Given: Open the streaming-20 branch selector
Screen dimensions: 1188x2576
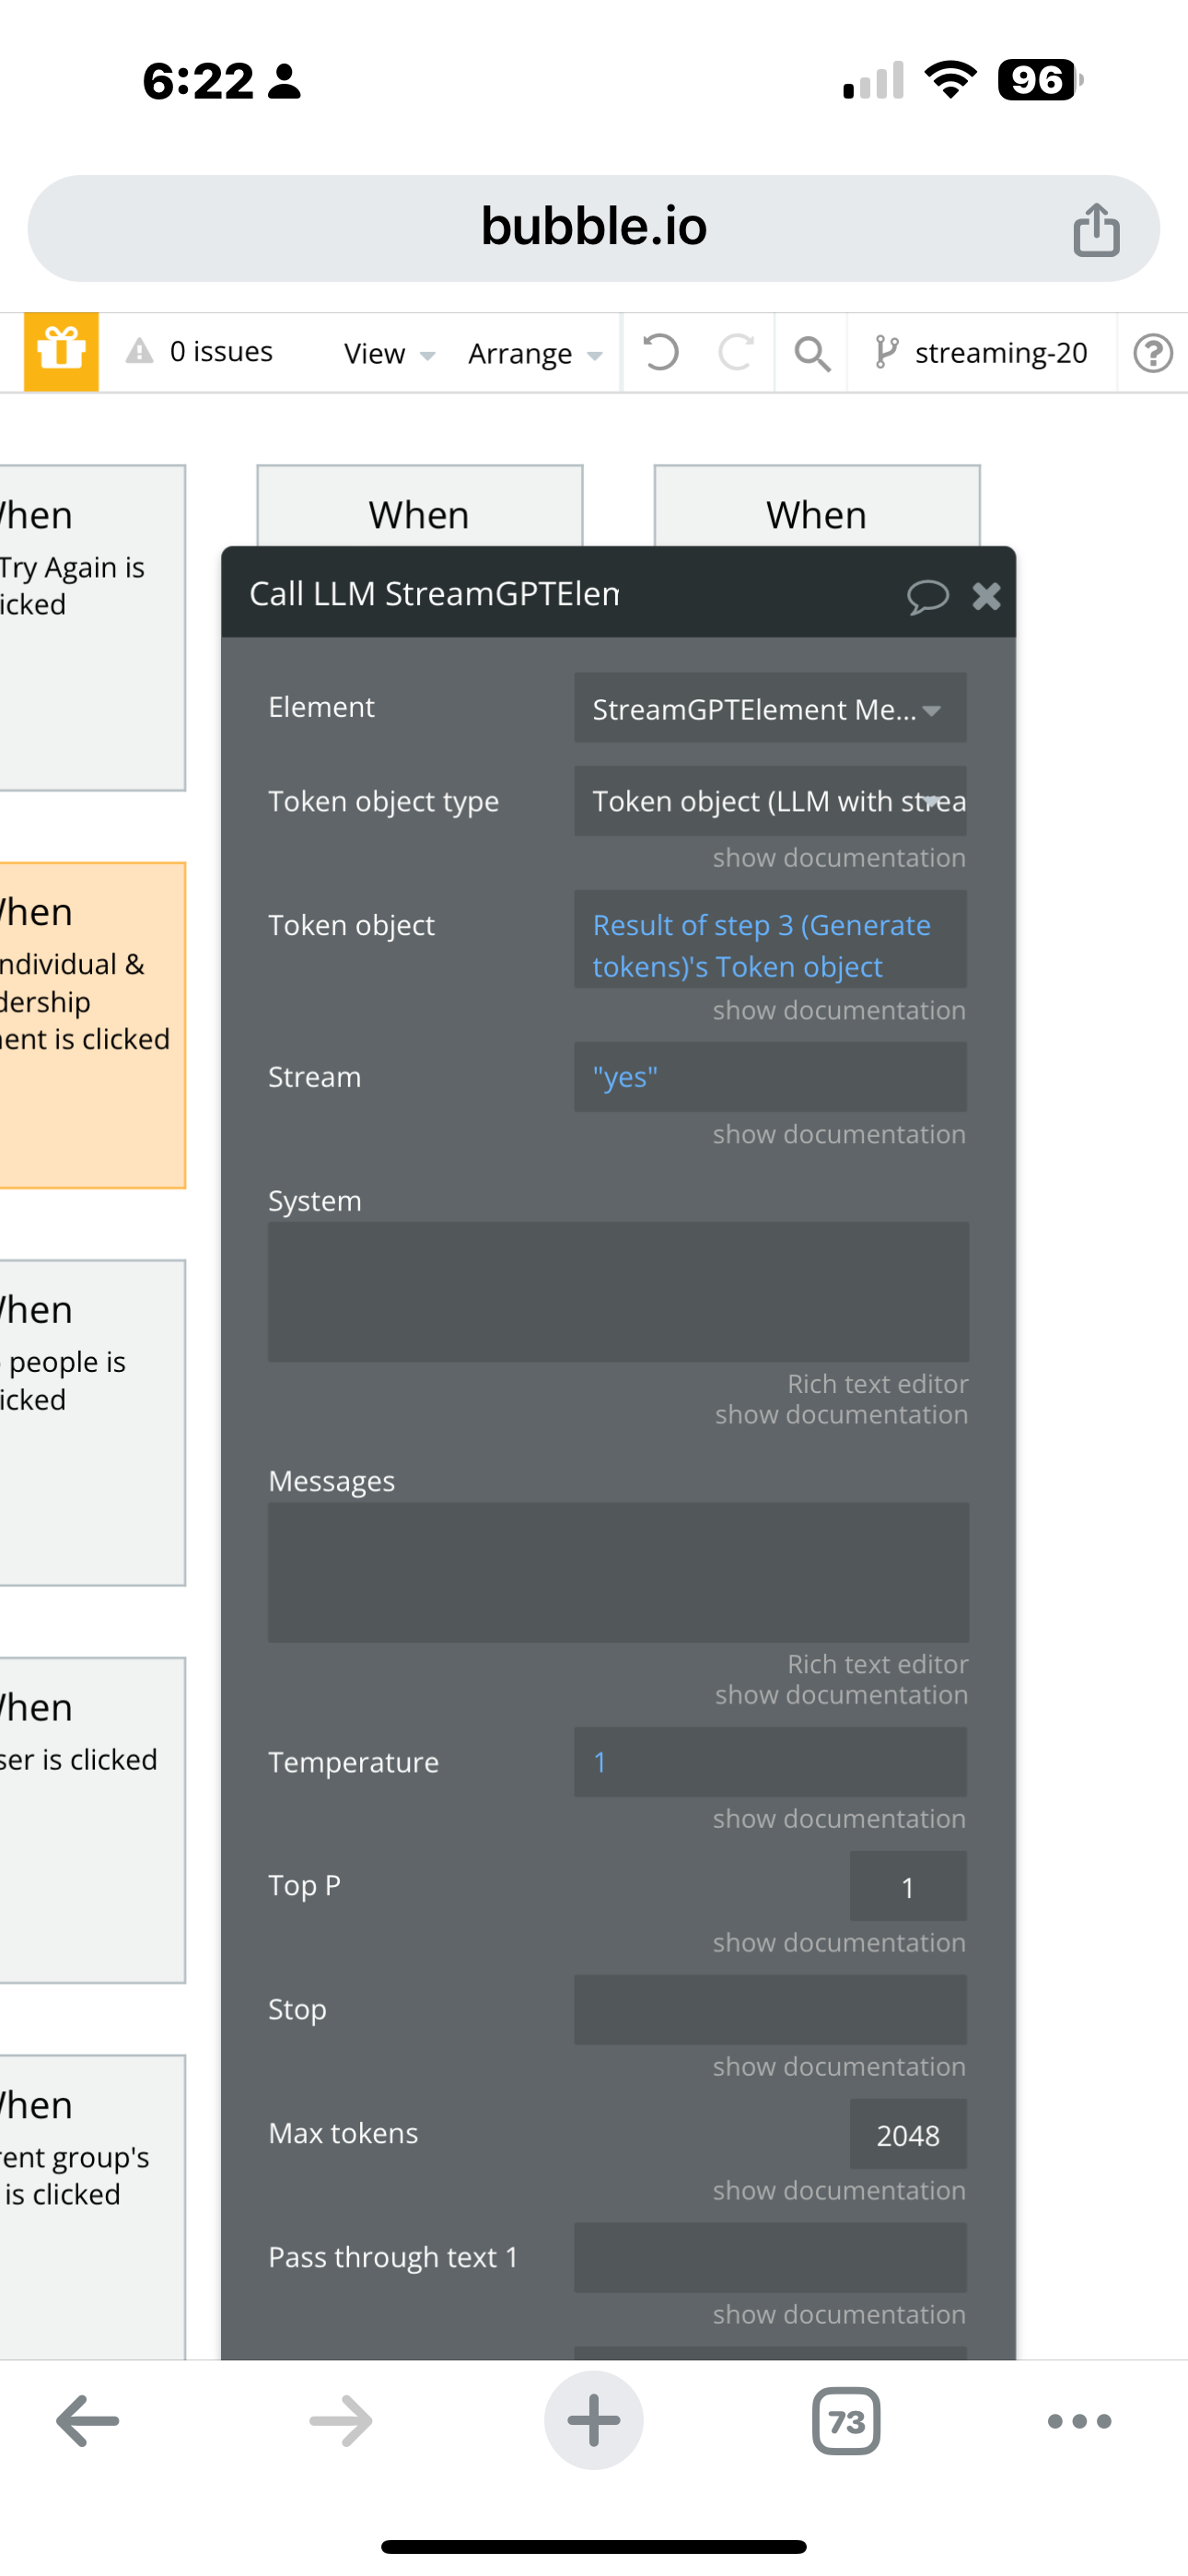Looking at the screenshot, I should pyautogui.click(x=982, y=353).
